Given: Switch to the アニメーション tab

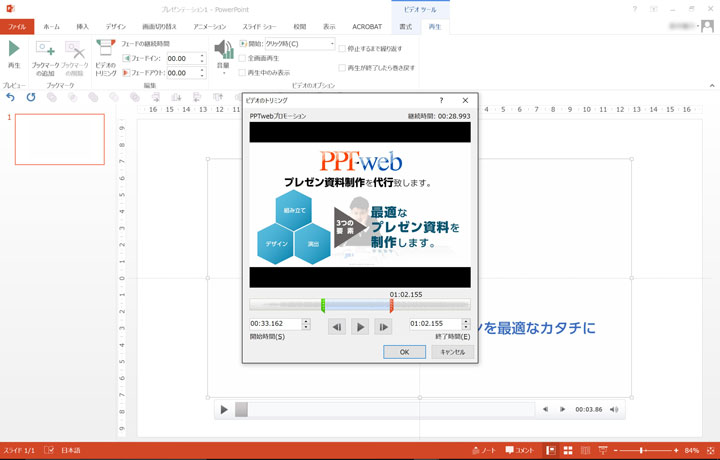Looking at the screenshot, I should pyautogui.click(x=209, y=27).
